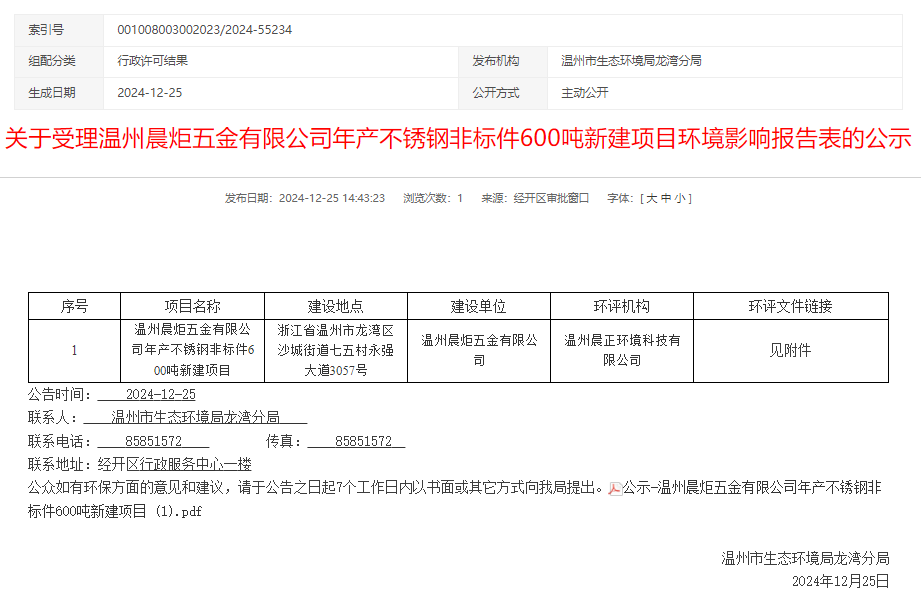Click the source 经开区审批窗口
921x593 pixels.
[x=551, y=198]
